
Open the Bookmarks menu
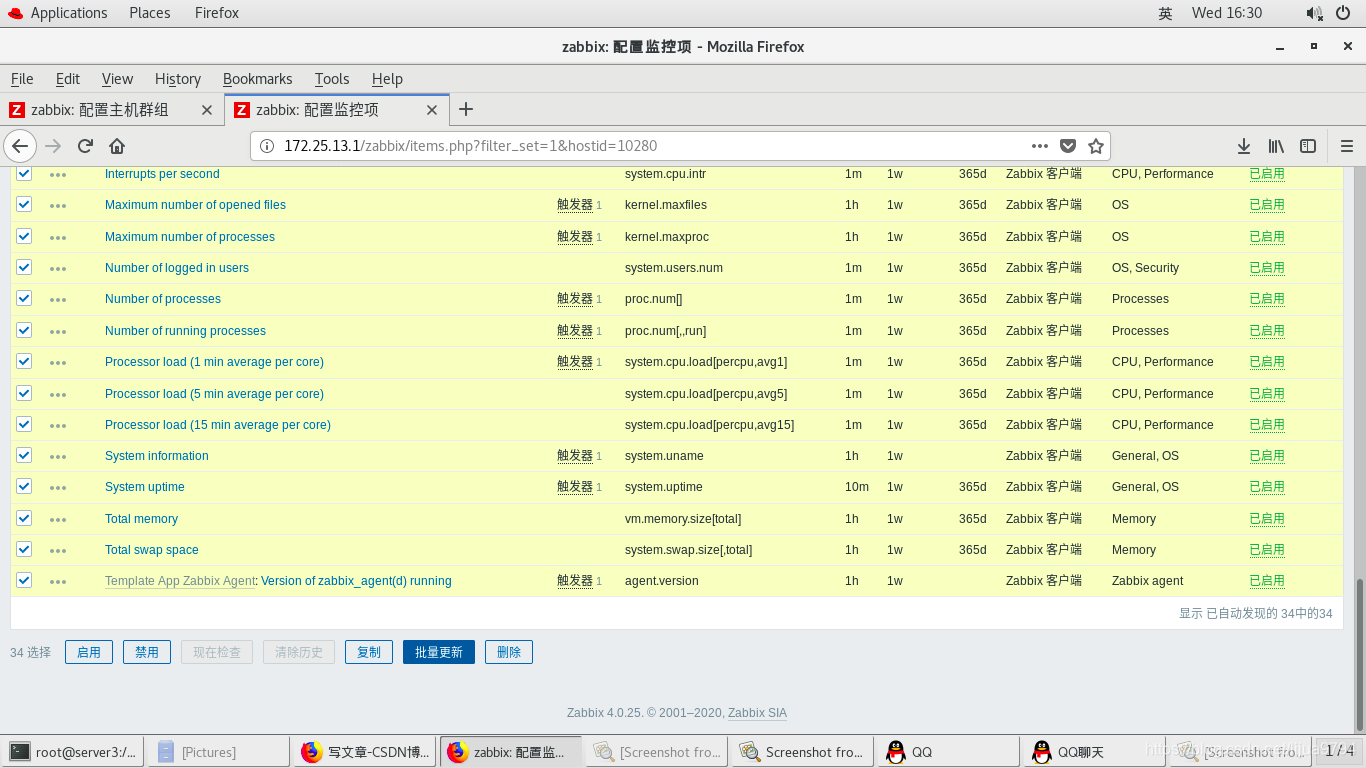coord(258,79)
